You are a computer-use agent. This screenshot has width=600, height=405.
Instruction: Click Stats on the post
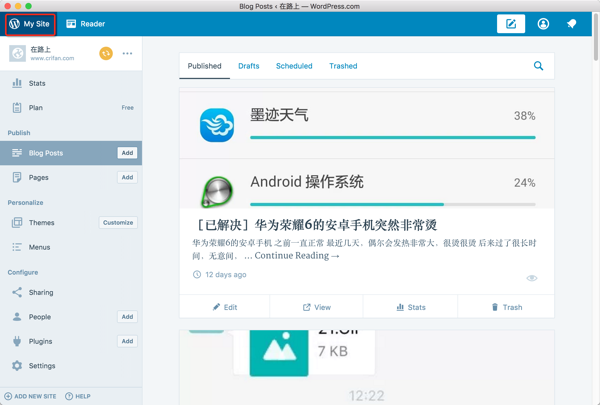point(411,307)
